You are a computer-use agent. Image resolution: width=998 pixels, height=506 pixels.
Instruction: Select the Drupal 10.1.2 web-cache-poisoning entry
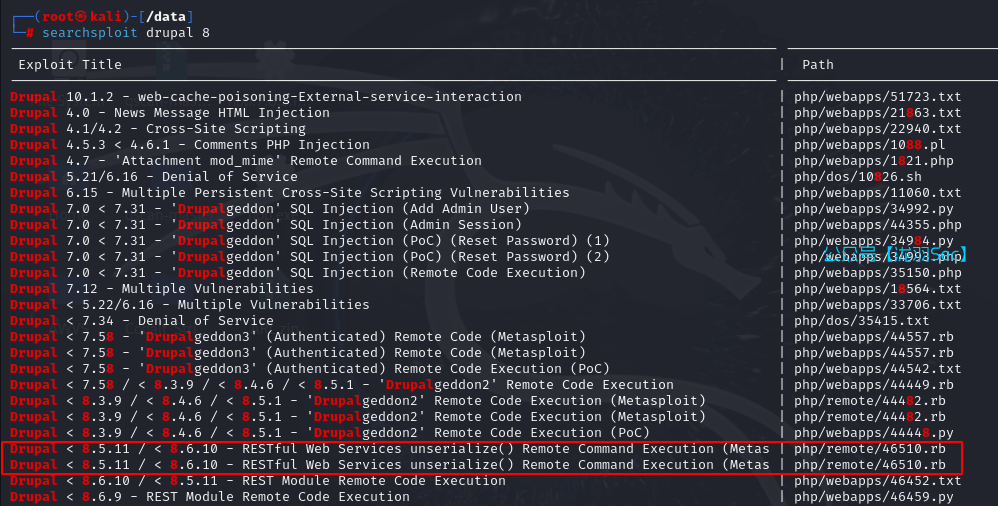click(266, 97)
